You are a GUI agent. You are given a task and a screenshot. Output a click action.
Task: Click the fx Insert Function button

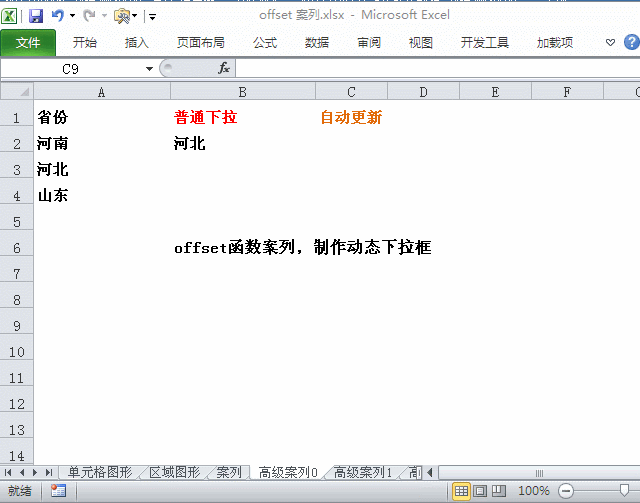click(x=224, y=68)
